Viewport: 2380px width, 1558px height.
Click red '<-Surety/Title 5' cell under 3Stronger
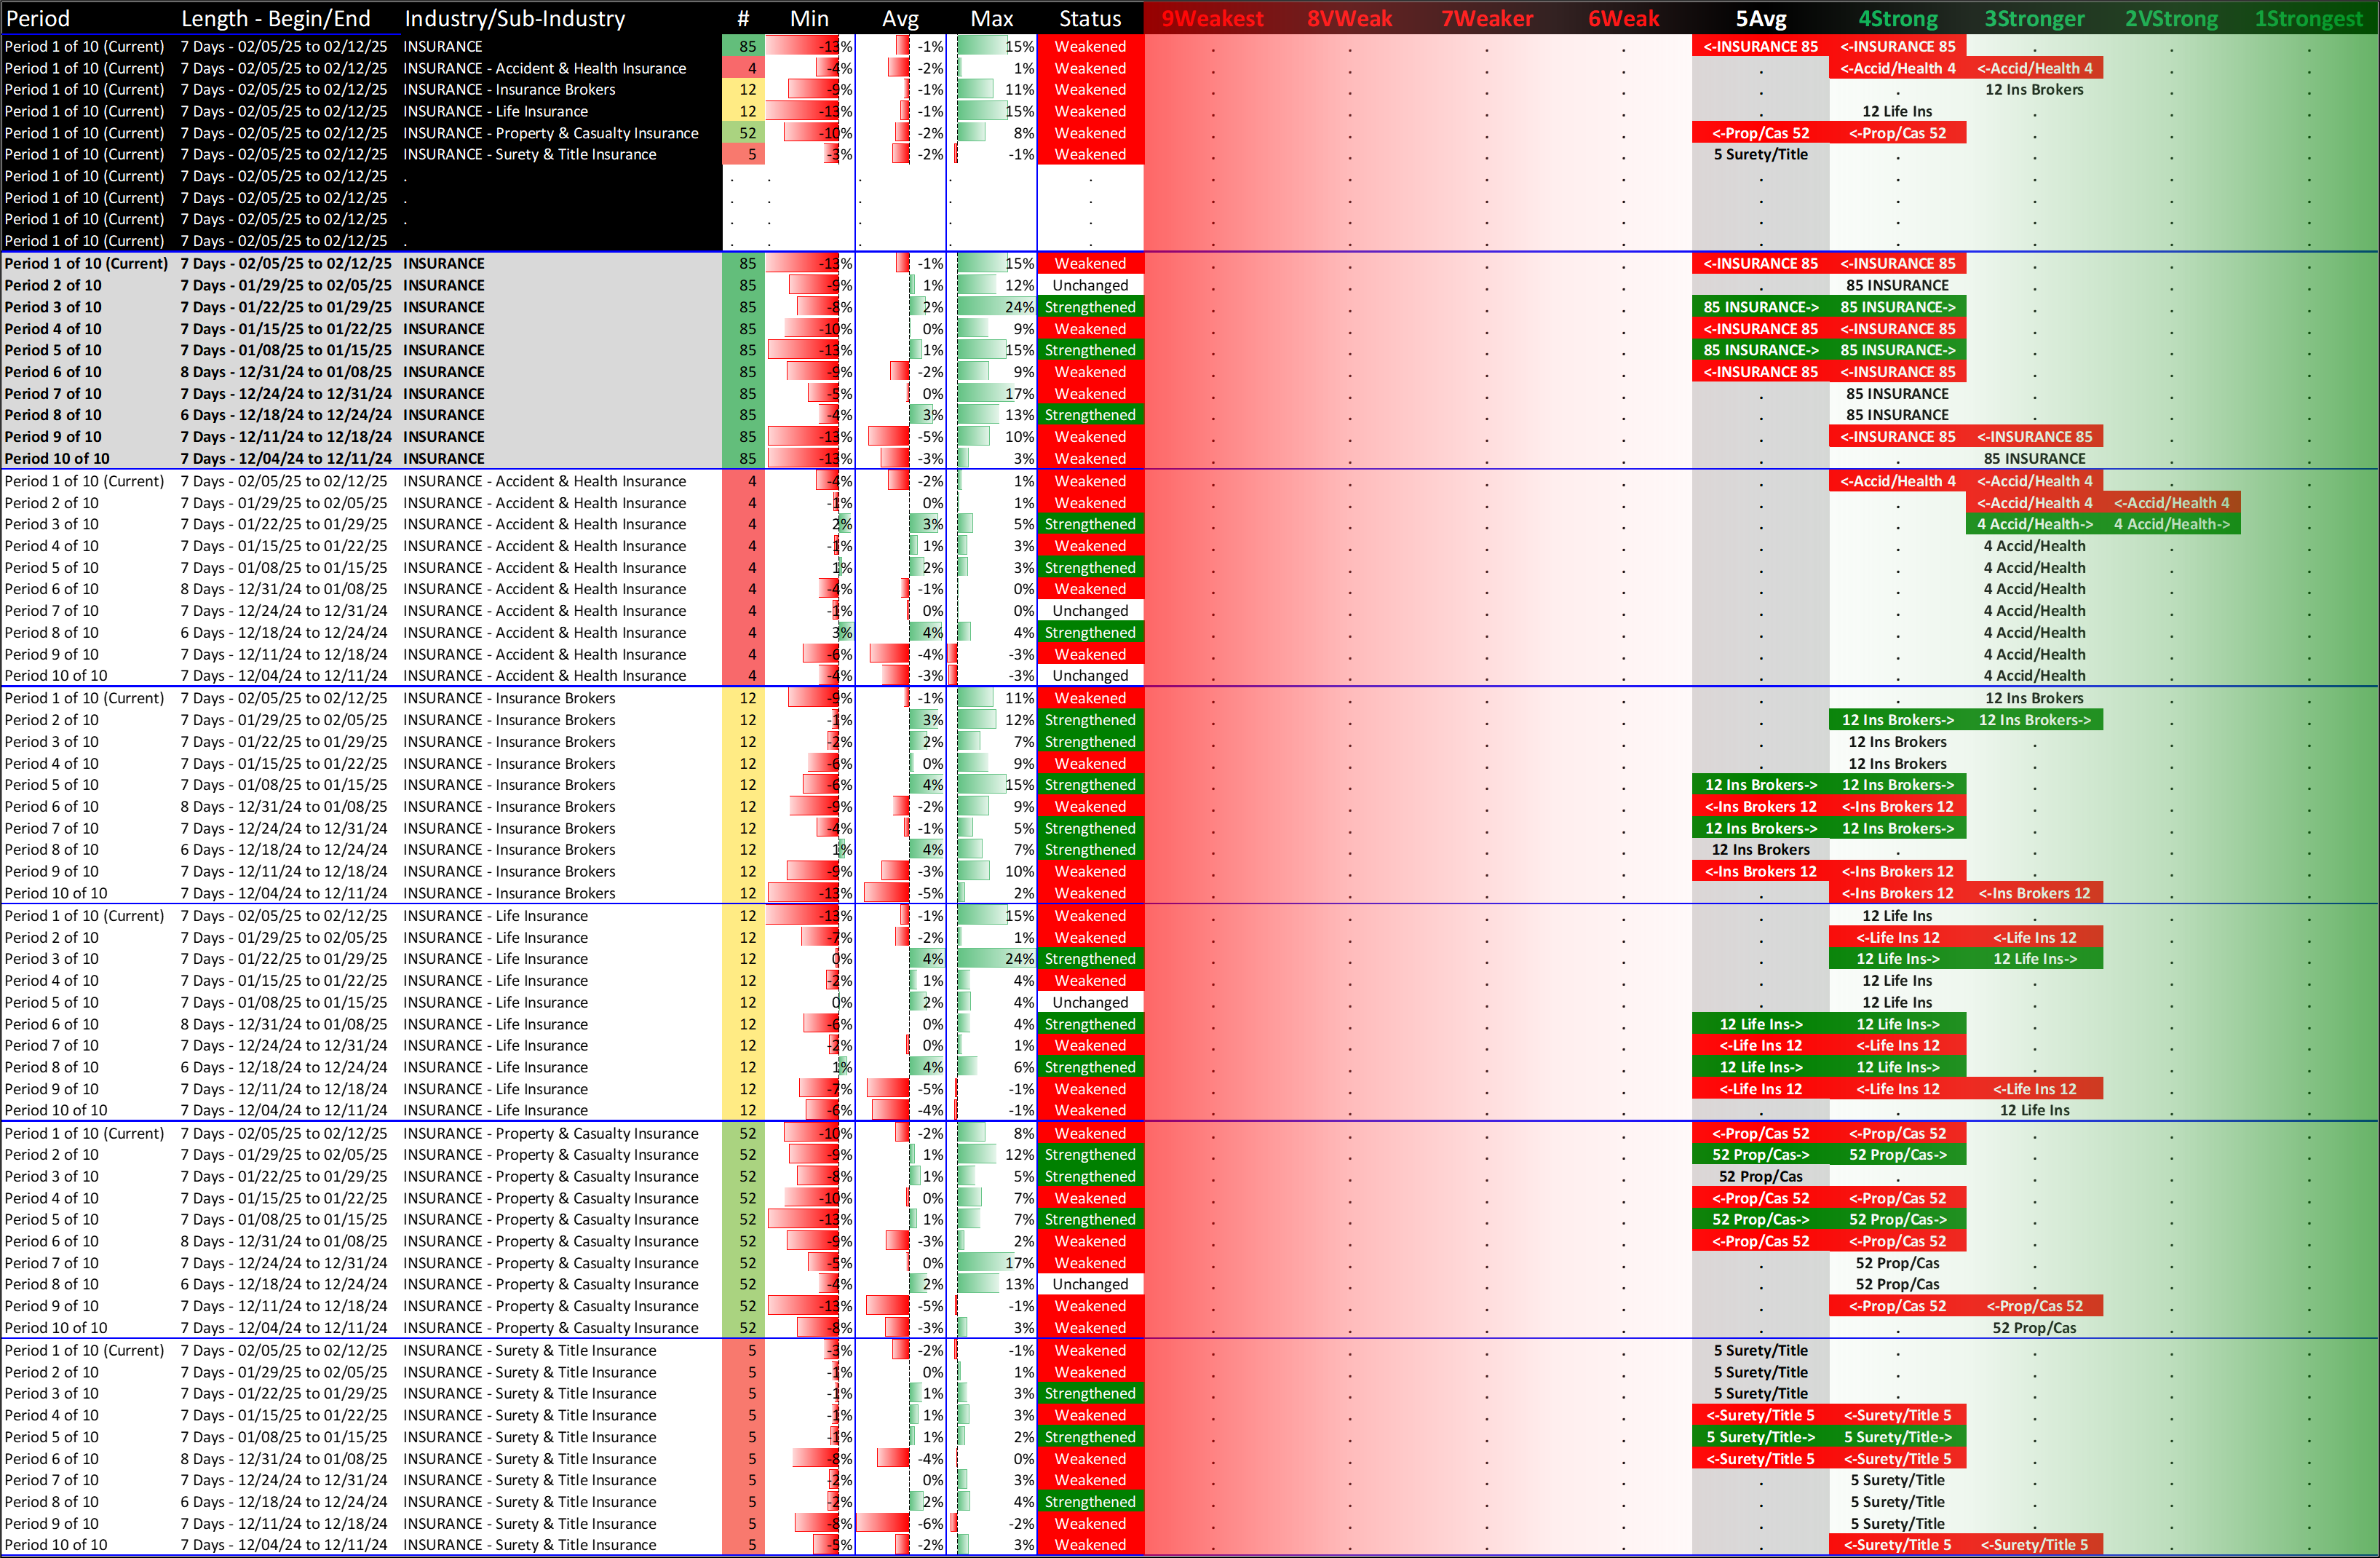tap(2034, 1545)
